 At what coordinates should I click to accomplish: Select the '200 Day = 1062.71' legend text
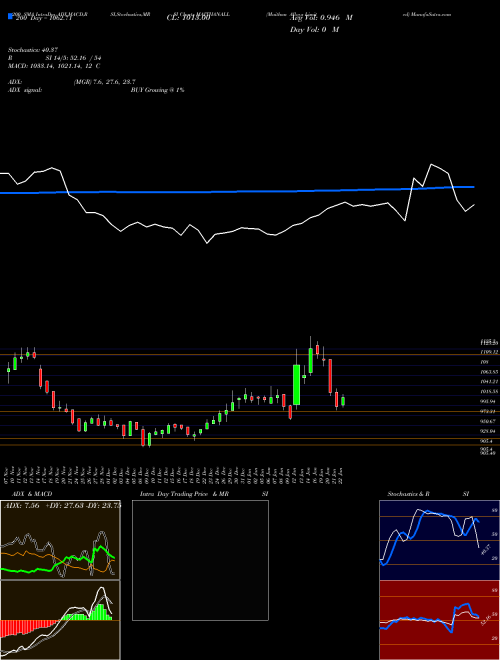click(43, 18)
